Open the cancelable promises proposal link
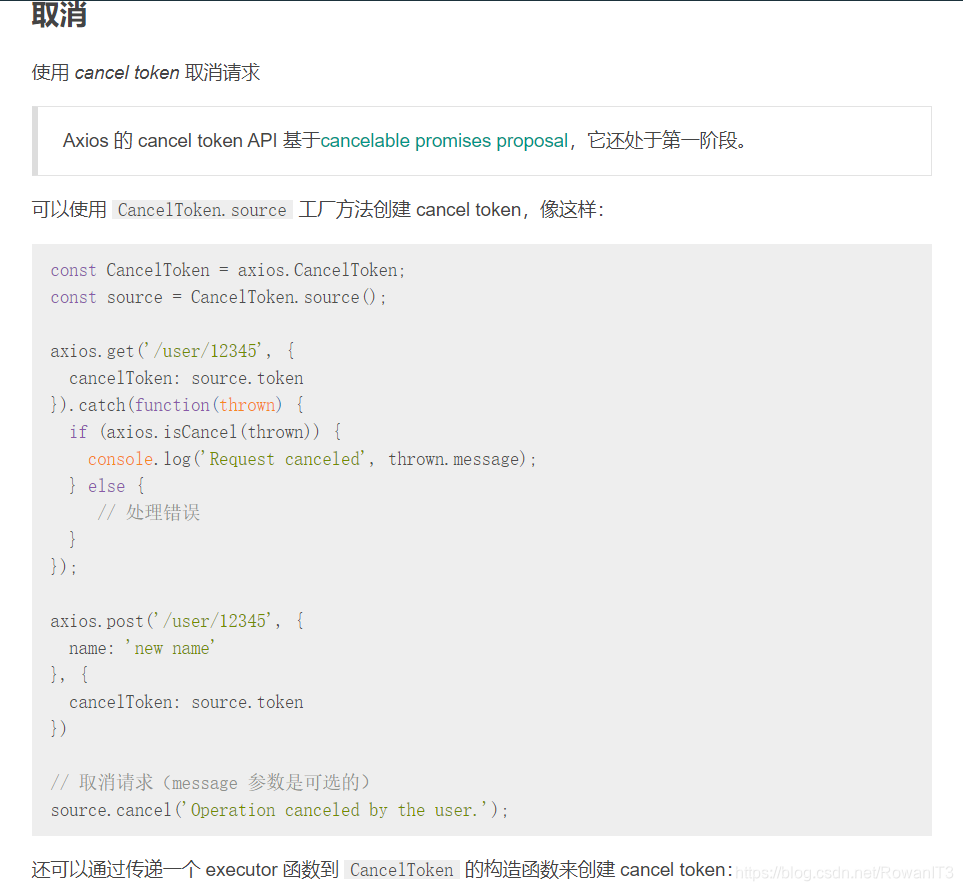Screen dimensions: 963x891 (444, 141)
